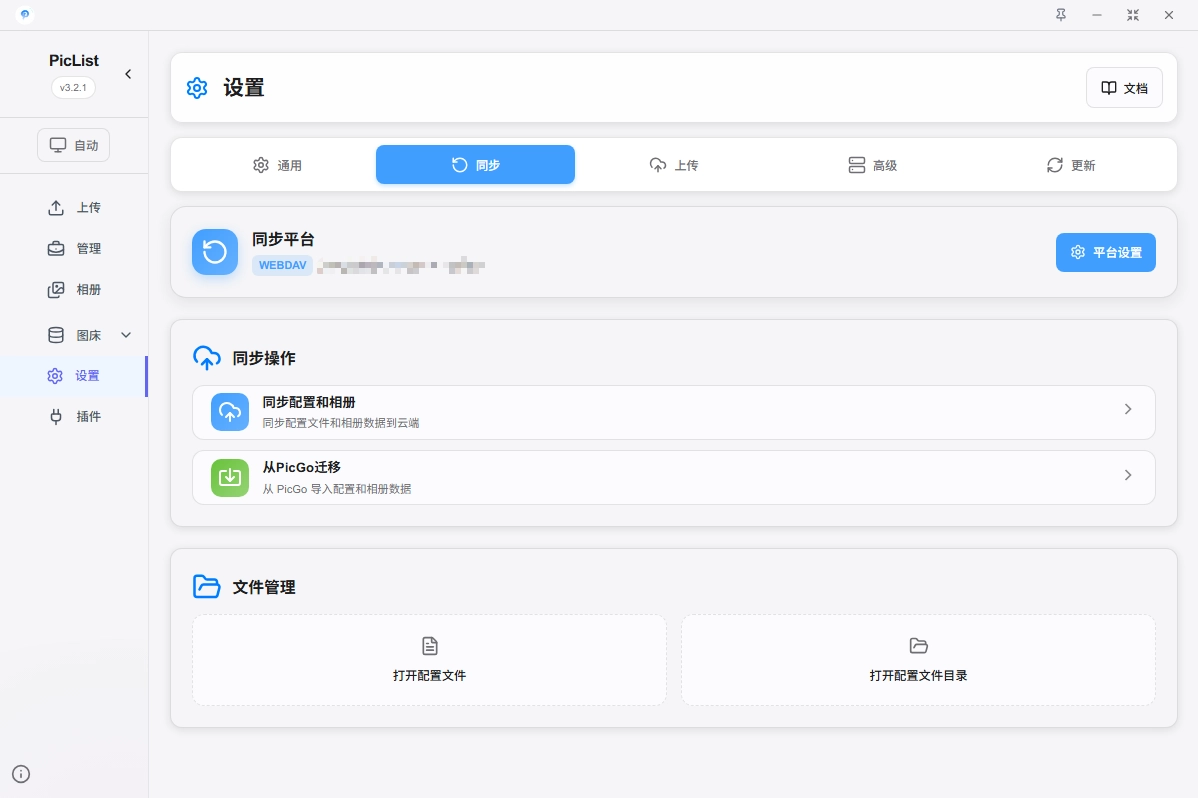The image size is (1198, 798).
Task: Toggle the 自动 theme mode button
Action: coord(74,145)
